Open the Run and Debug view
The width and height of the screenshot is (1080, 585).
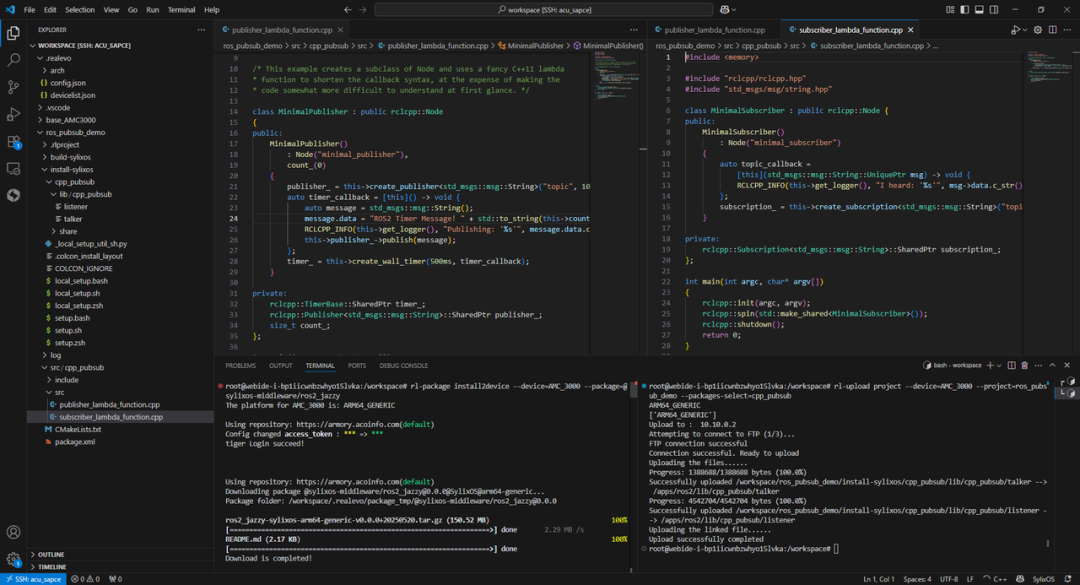tap(13, 114)
